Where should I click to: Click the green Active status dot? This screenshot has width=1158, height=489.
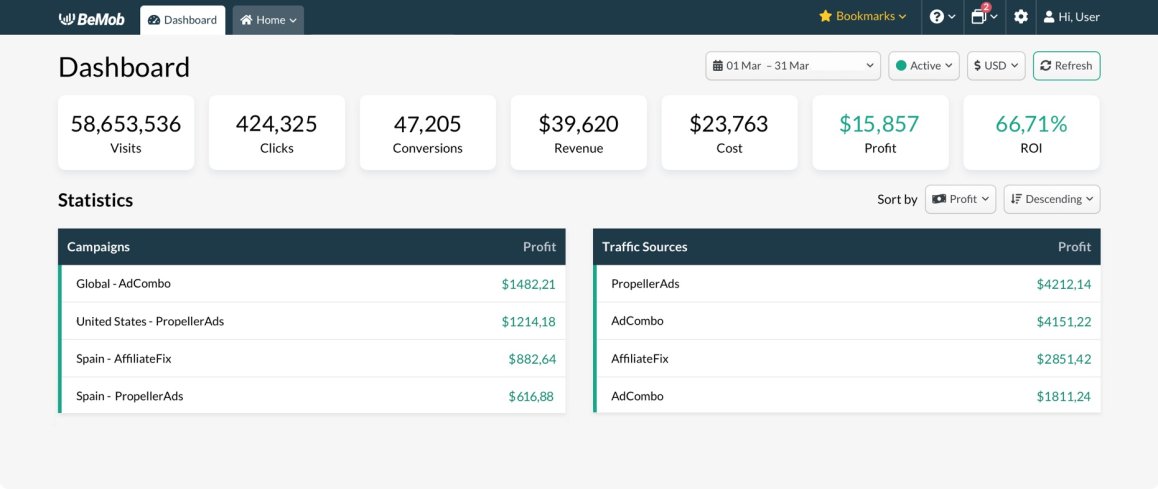(901, 66)
